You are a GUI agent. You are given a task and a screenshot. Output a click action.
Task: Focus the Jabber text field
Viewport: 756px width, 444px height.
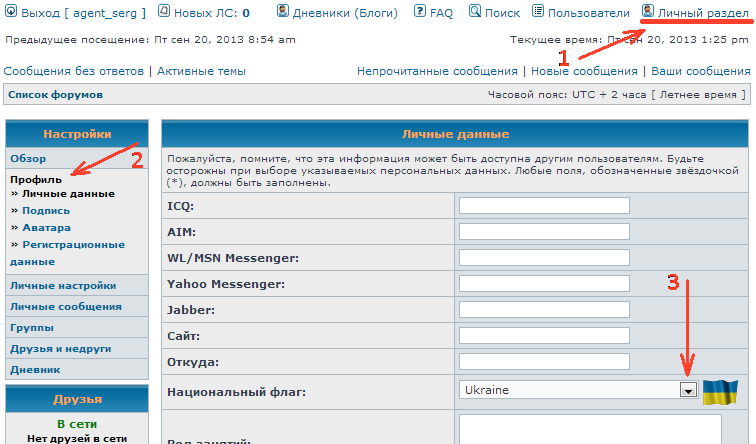543,310
